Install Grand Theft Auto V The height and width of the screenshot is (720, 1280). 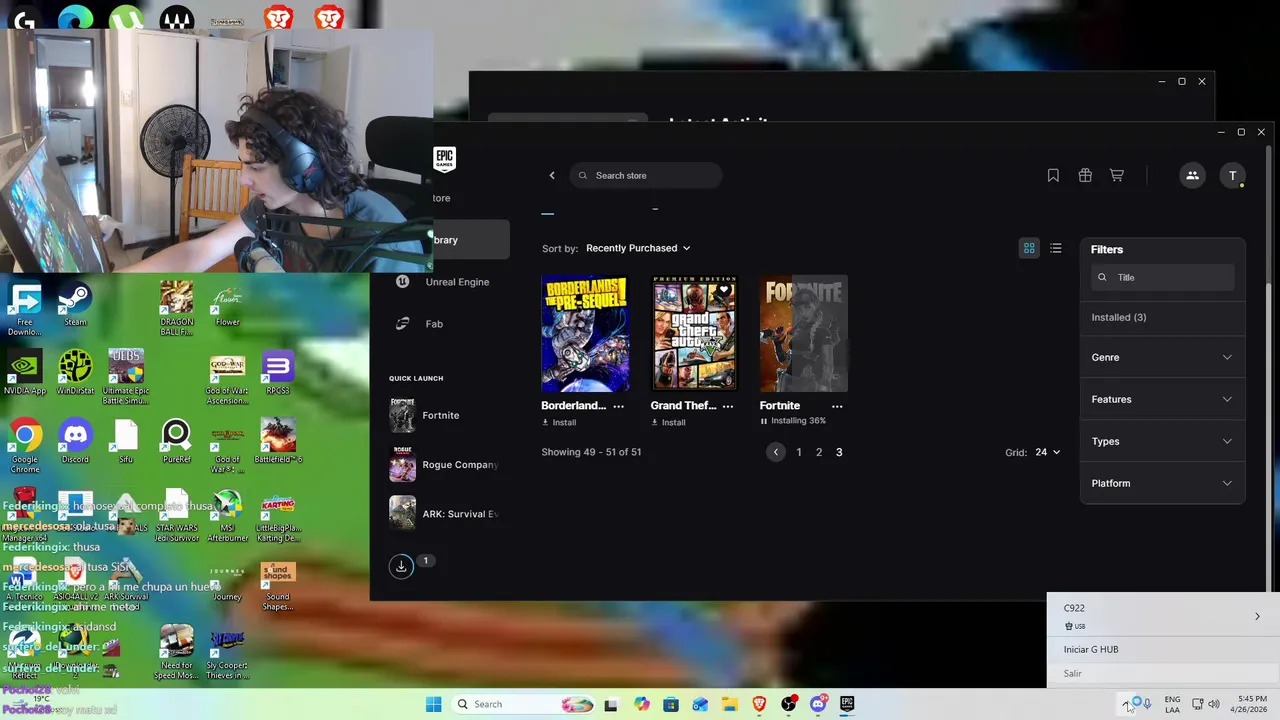coord(668,422)
